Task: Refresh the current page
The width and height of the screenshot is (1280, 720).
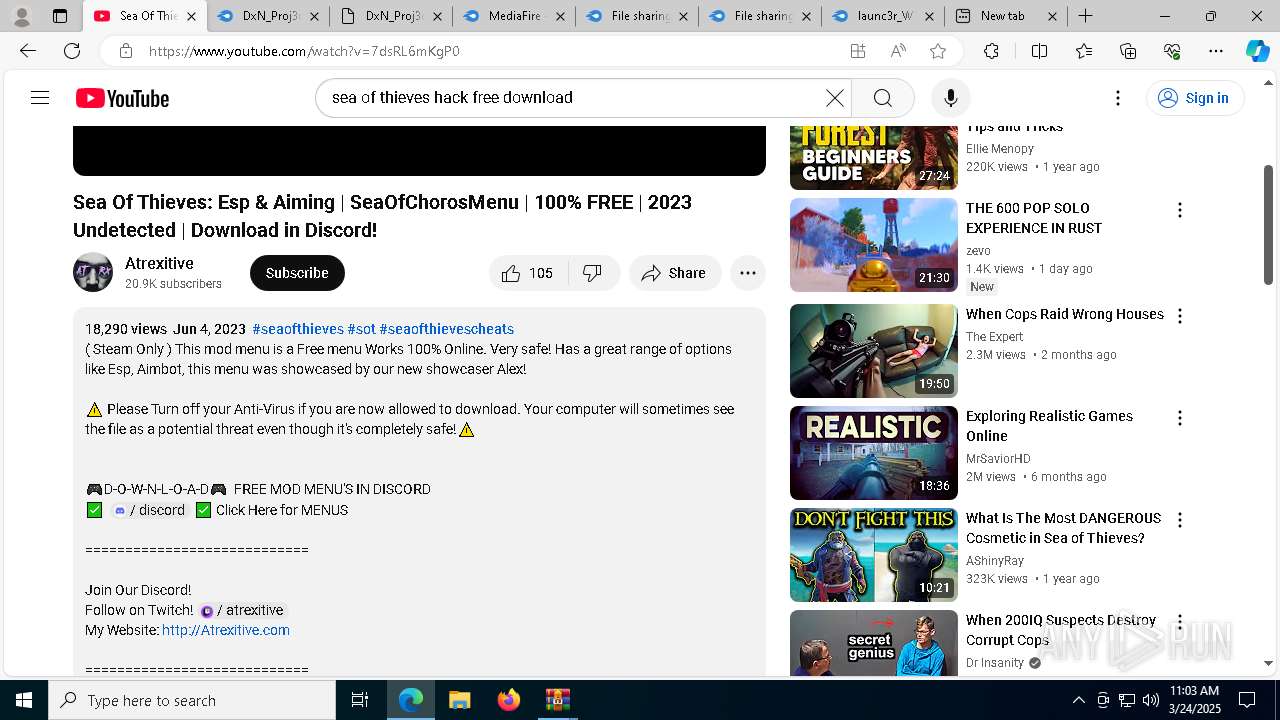Action: [x=72, y=51]
